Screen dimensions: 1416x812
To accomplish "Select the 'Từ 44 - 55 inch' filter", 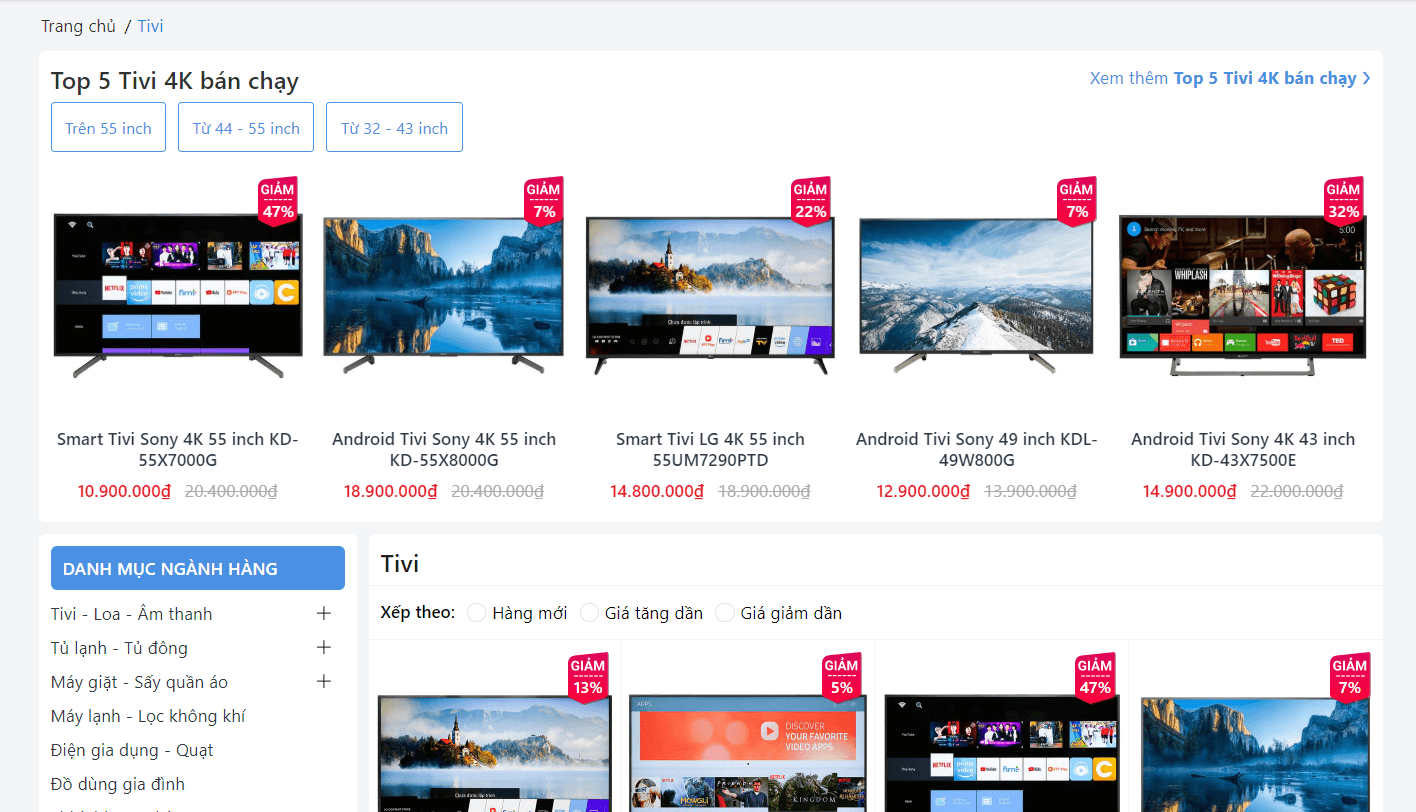I will pyautogui.click(x=246, y=127).
